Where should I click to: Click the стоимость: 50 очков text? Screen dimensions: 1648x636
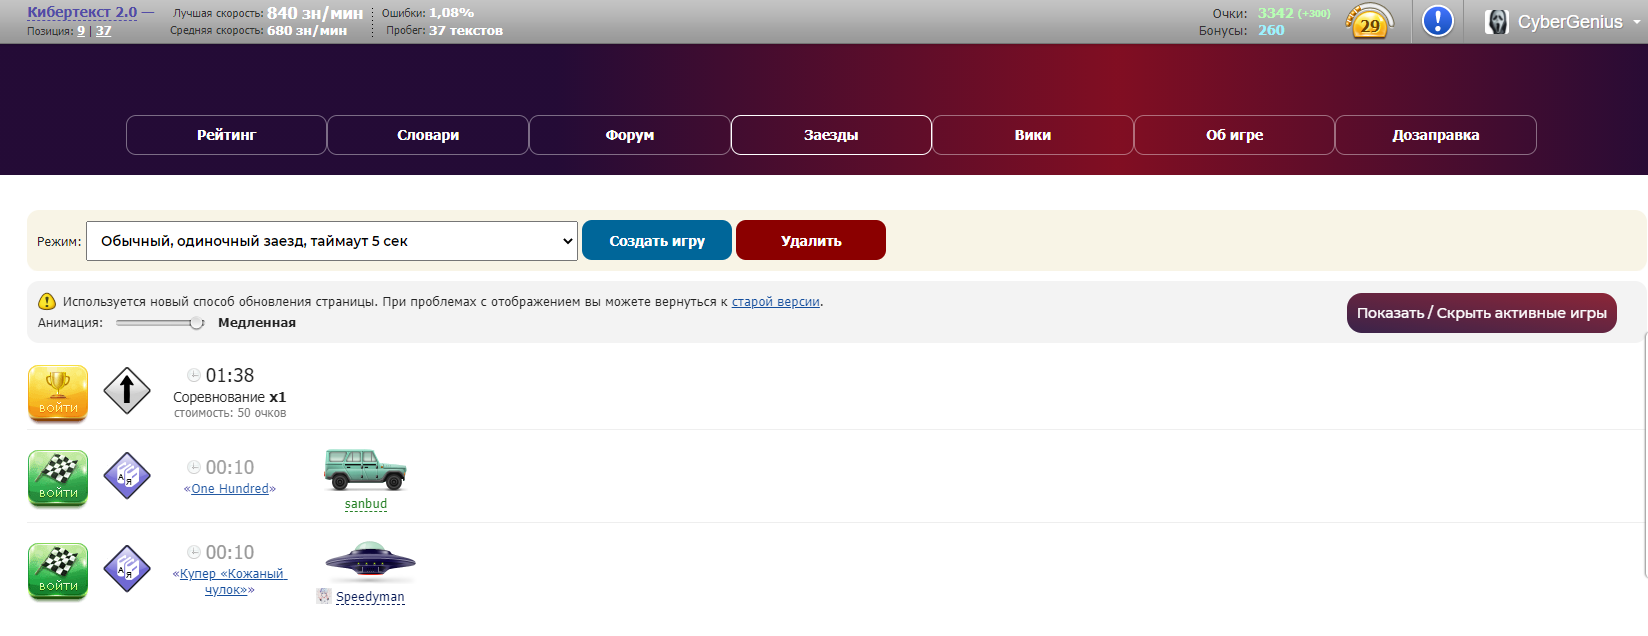pos(230,413)
